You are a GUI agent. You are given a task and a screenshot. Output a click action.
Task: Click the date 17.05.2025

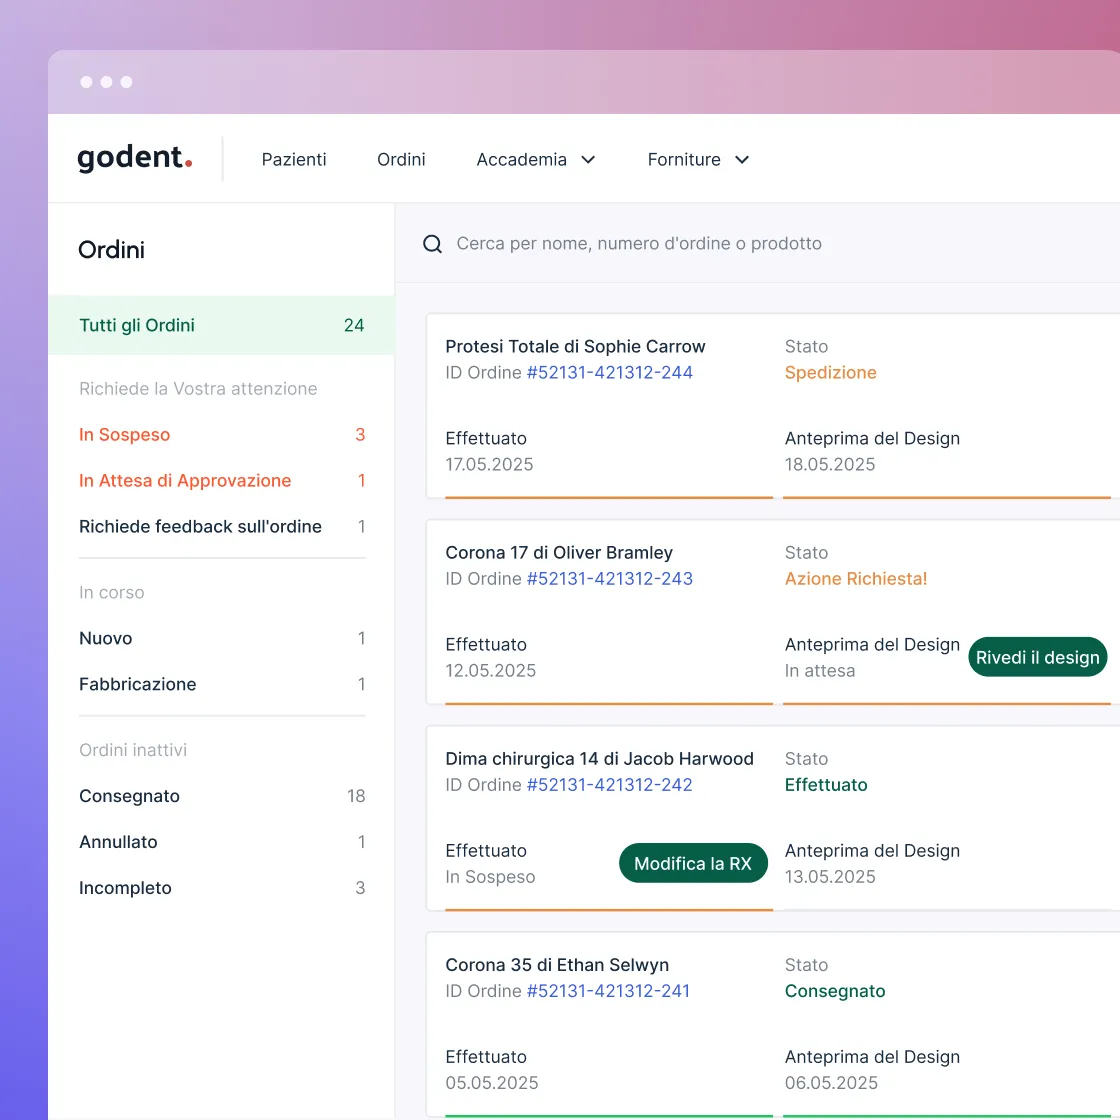(489, 464)
